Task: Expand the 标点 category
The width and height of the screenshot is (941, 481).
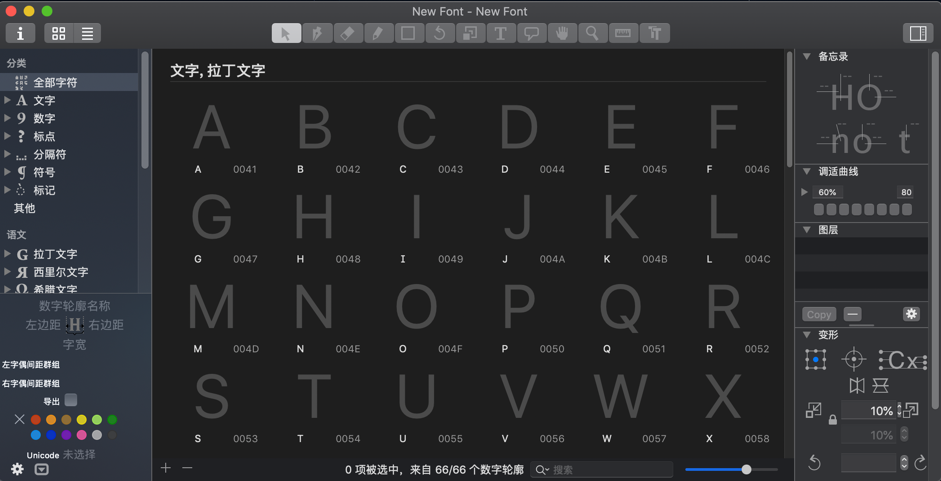Action: tap(7, 136)
